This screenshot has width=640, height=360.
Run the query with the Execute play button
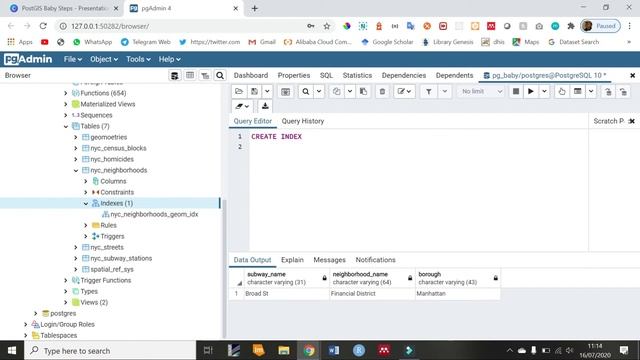pos(531,91)
